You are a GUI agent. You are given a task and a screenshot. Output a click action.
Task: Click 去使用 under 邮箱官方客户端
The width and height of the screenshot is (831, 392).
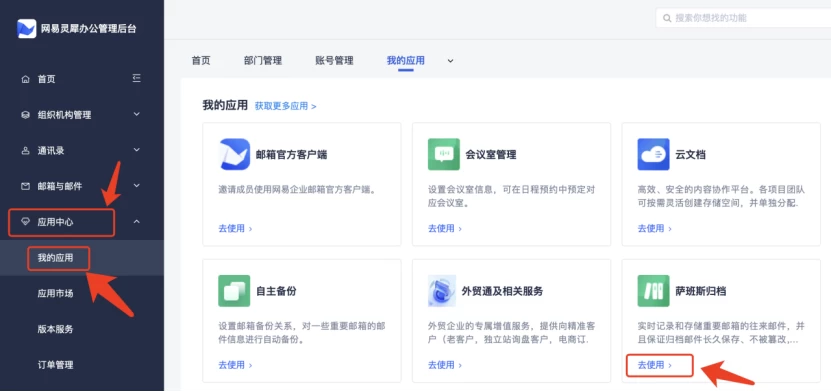pyautogui.click(x=235, y=228)
